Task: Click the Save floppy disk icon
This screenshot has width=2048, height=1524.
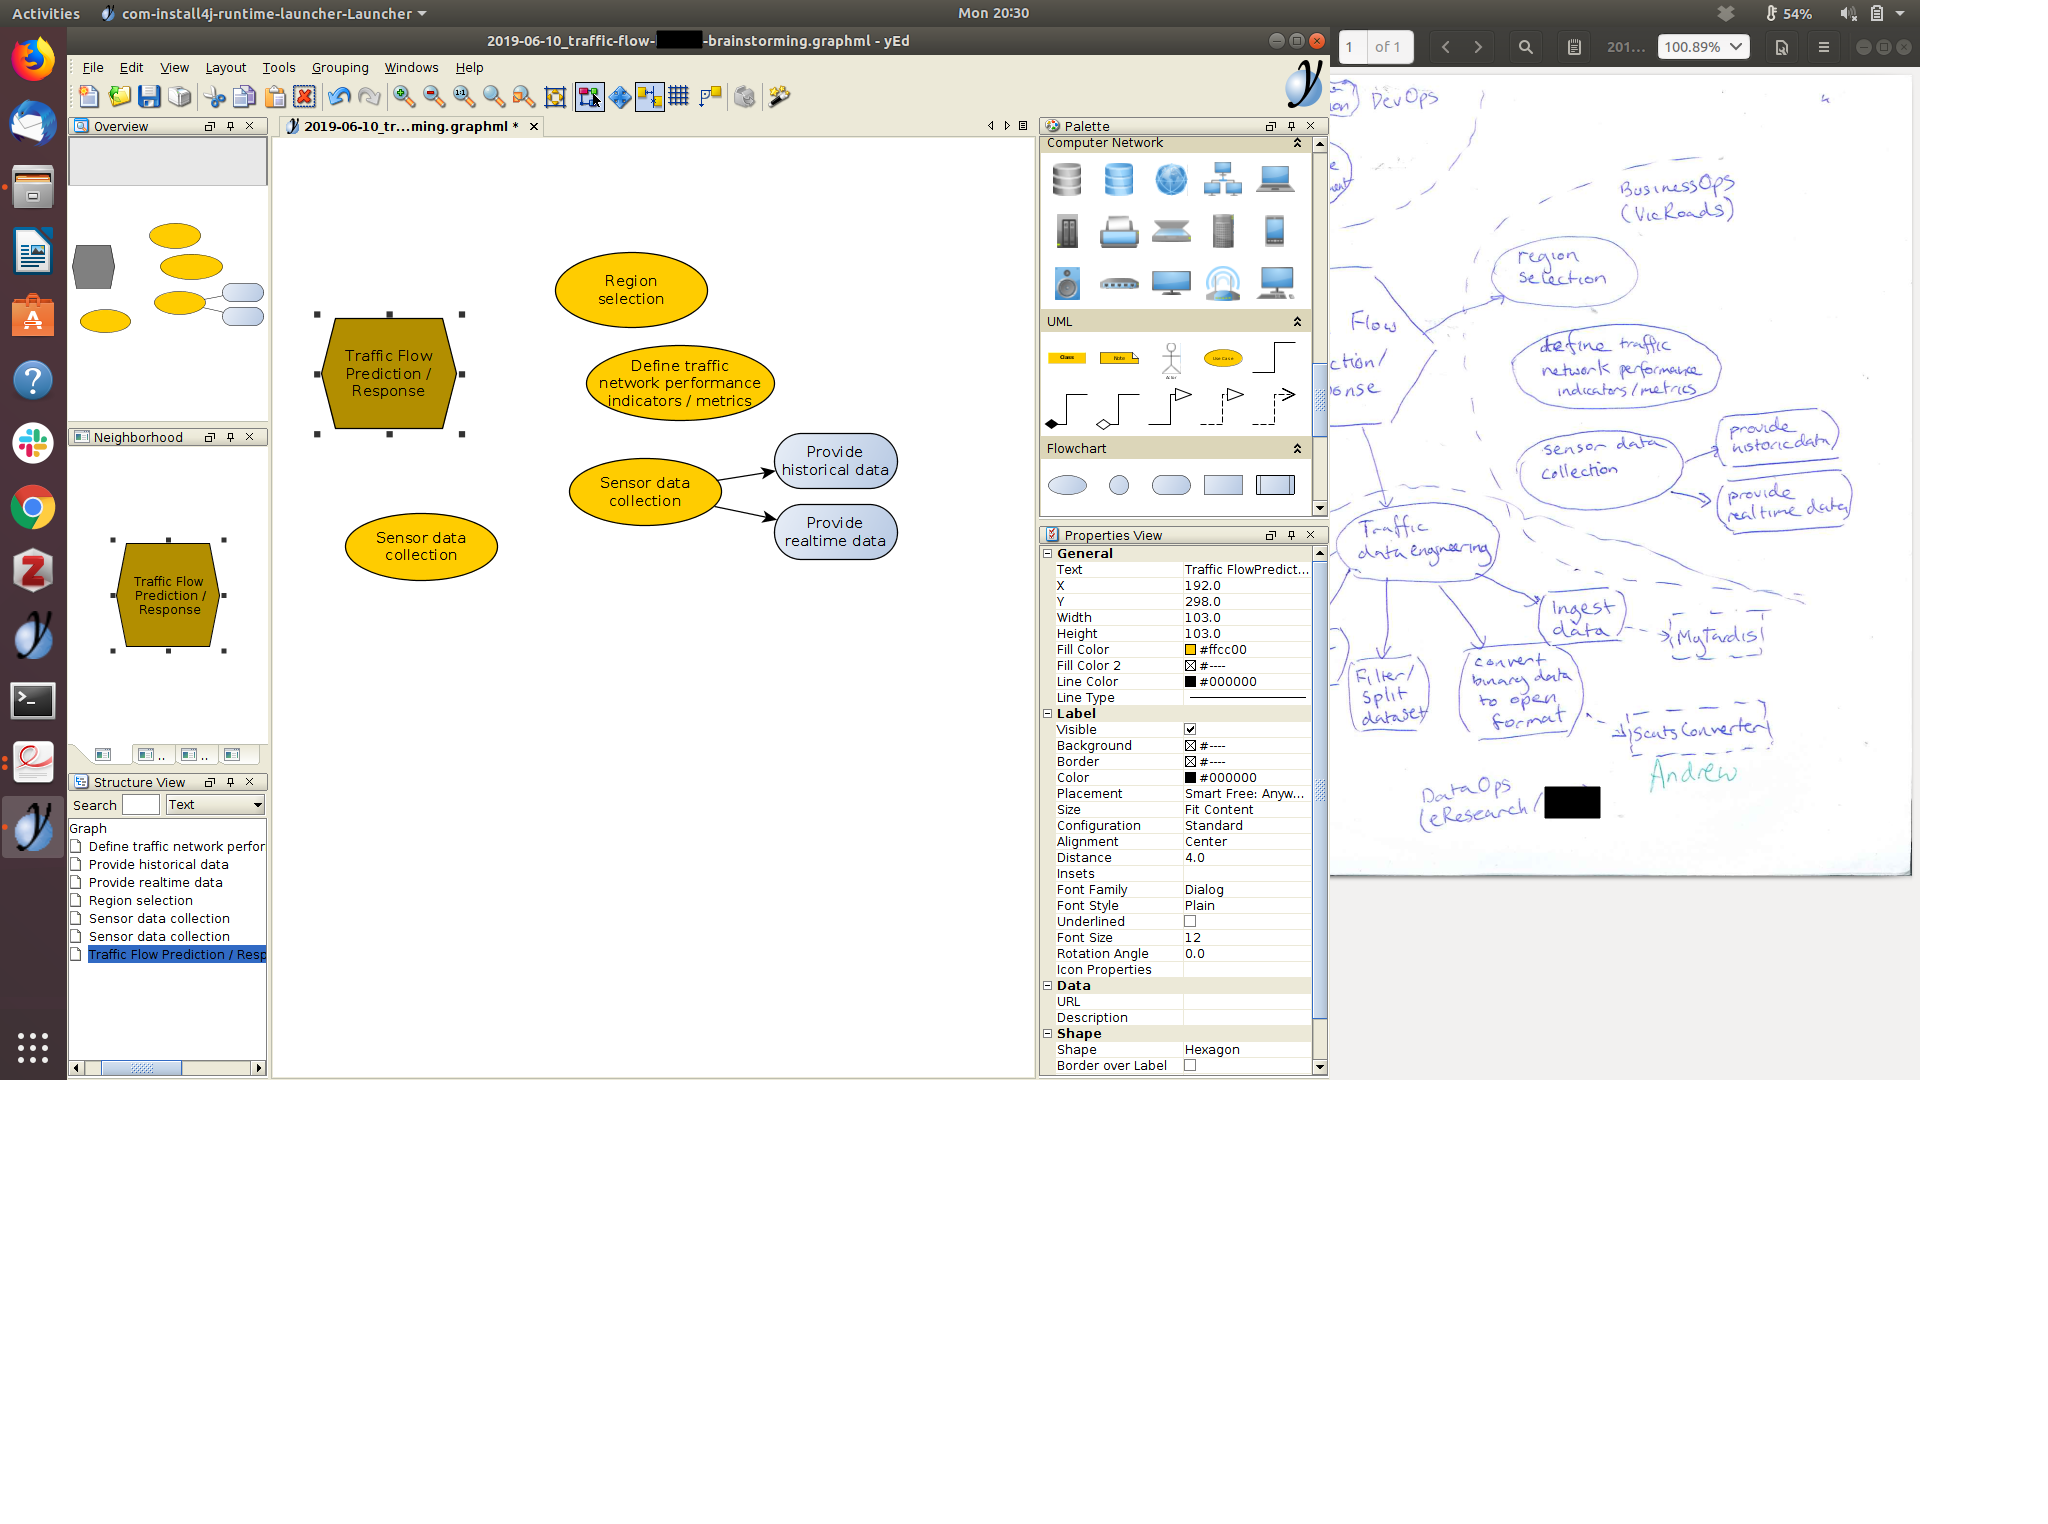Action: click(x=149, y=97)
